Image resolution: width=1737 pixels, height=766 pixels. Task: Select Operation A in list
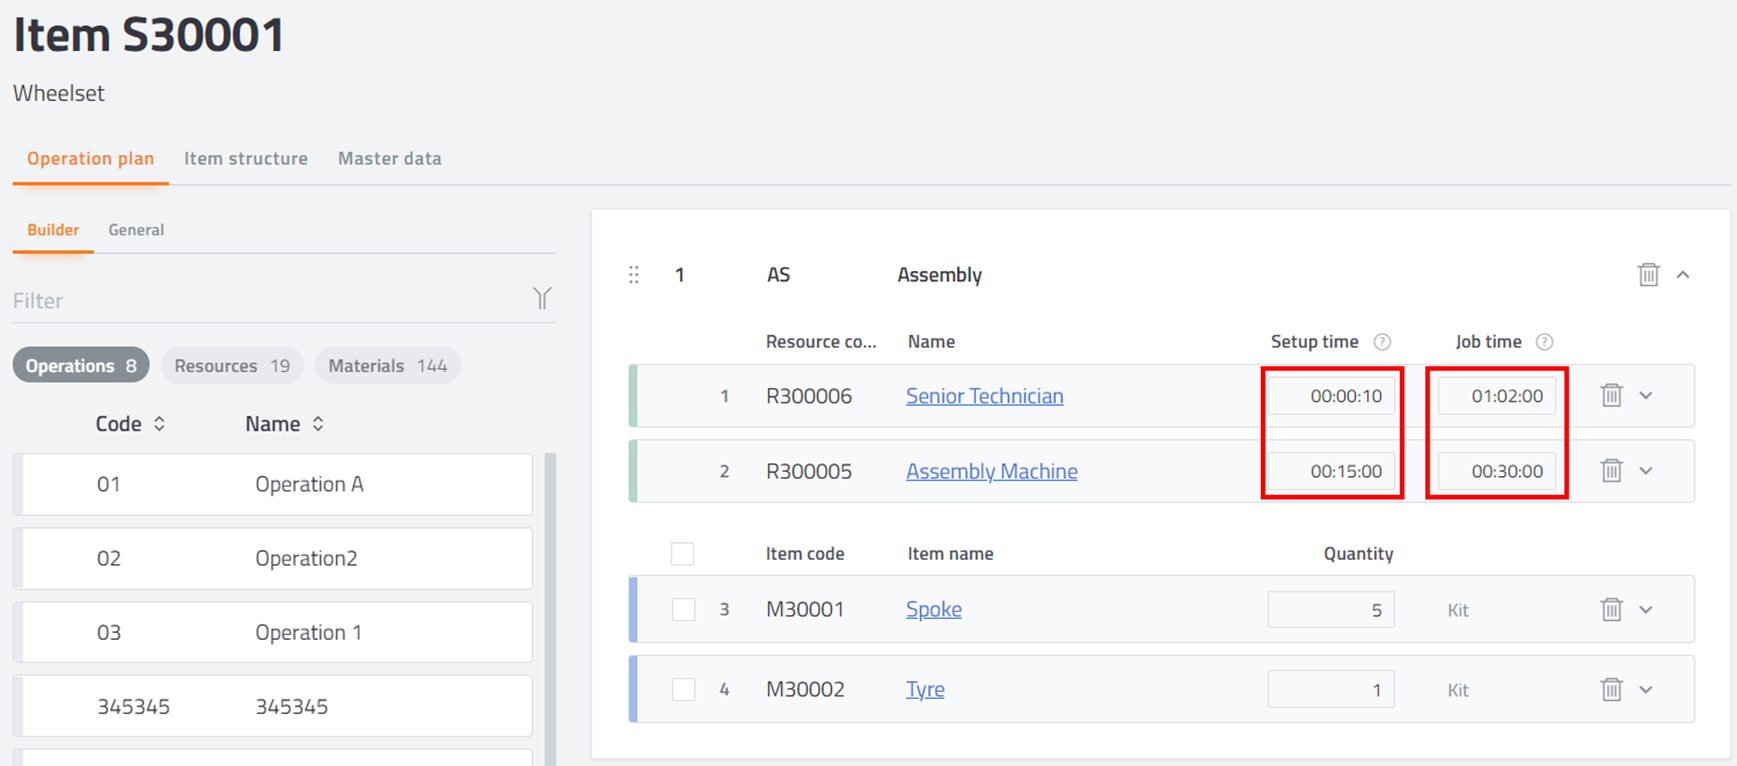[x=273, y=484]
